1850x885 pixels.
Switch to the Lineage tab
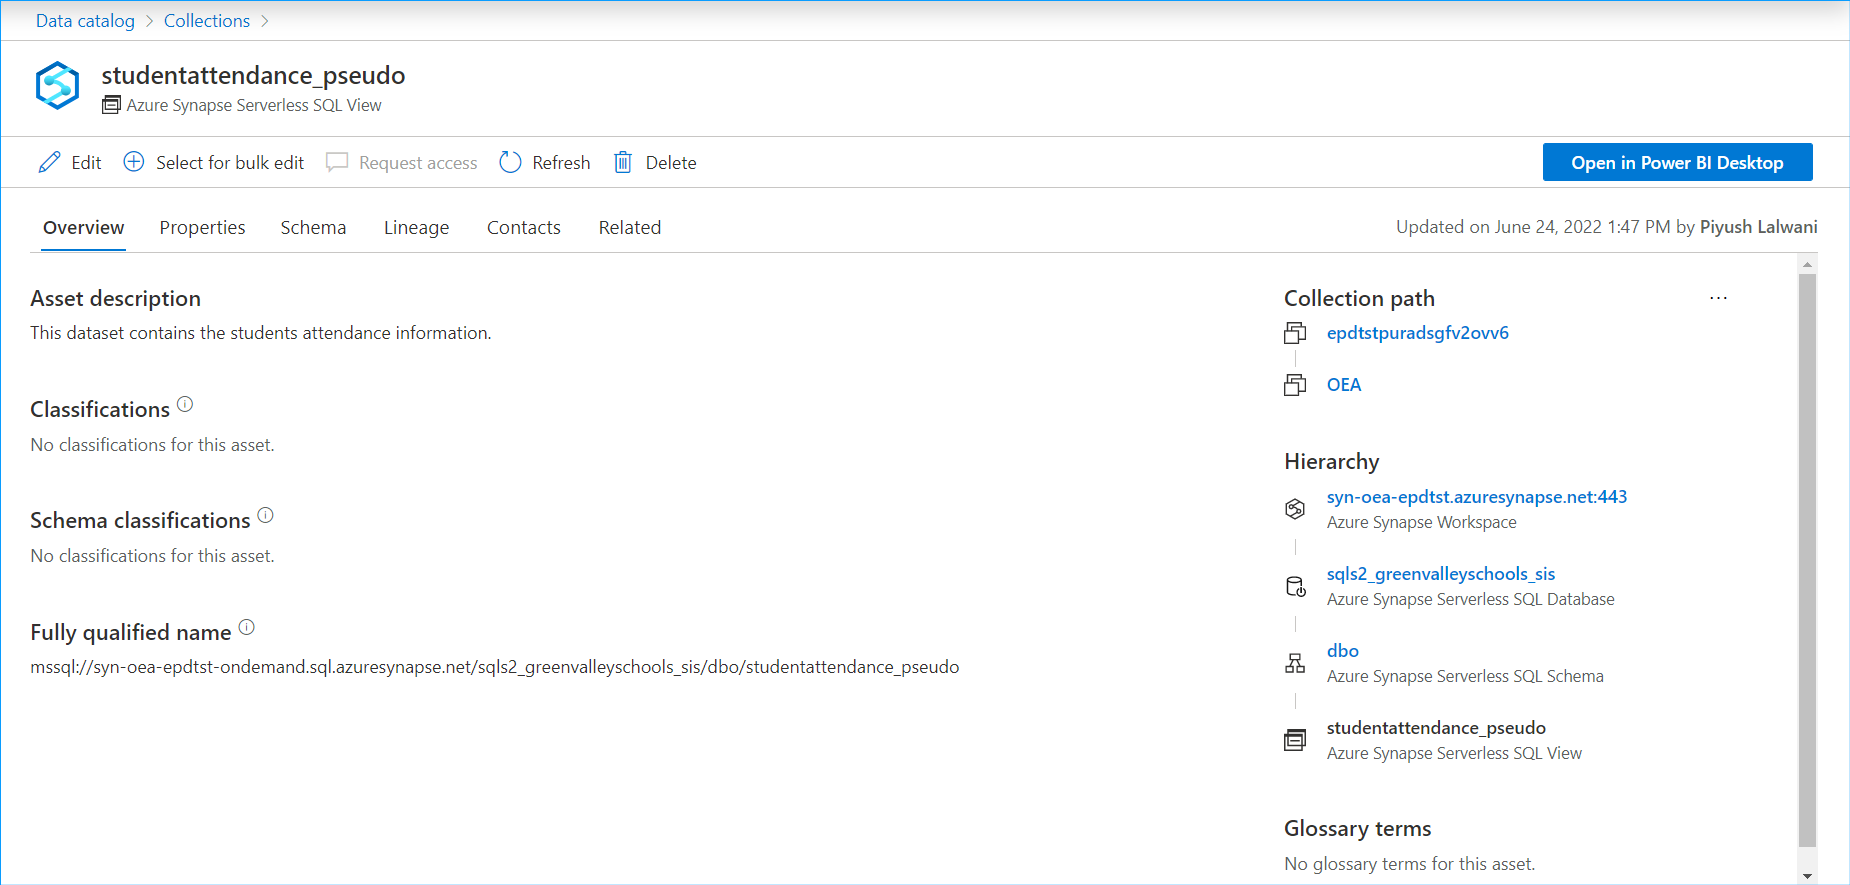pos(416,228)
